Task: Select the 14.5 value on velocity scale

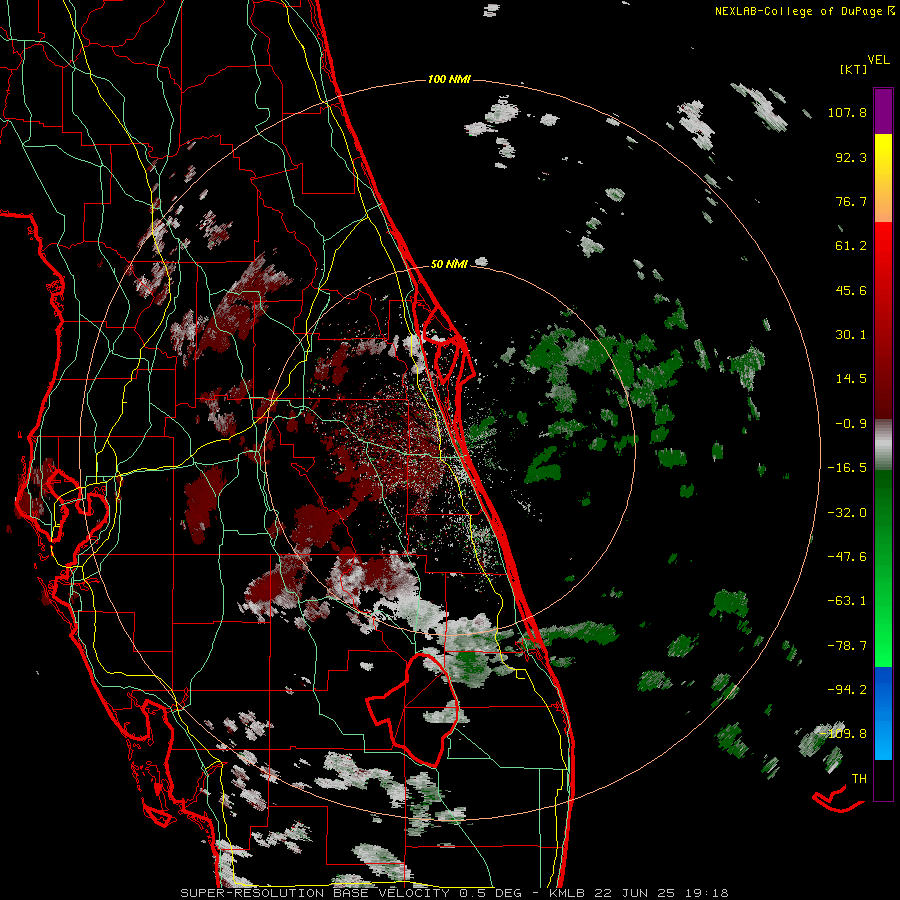Action: click(x=851, y=379)
